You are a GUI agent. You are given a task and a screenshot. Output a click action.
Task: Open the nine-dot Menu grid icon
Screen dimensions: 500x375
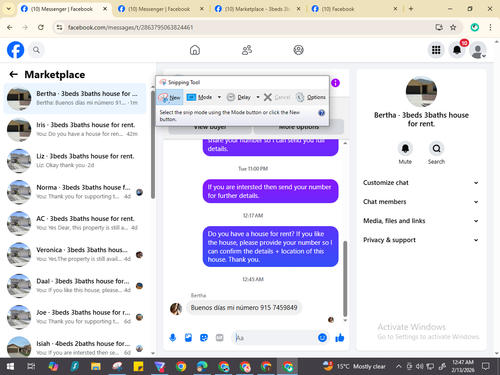[x=436, y=50]
